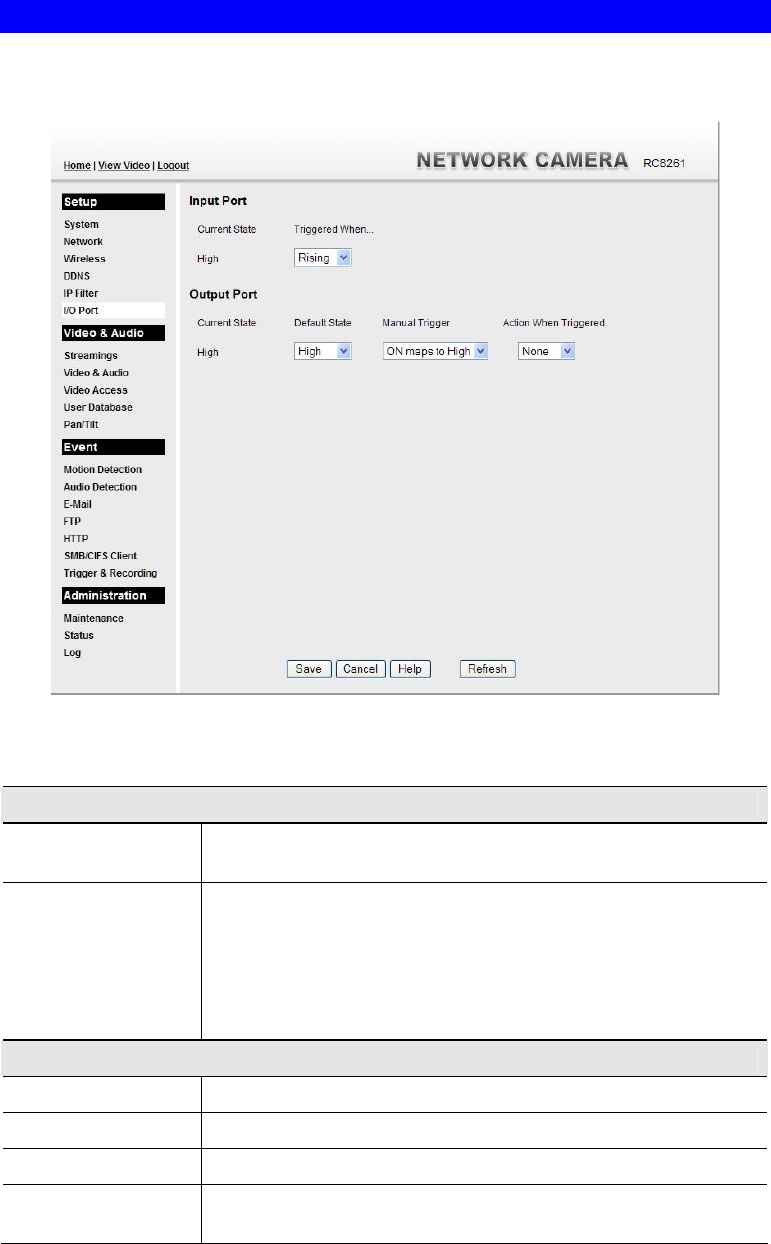Click the Refresh button

coord(487,669)
